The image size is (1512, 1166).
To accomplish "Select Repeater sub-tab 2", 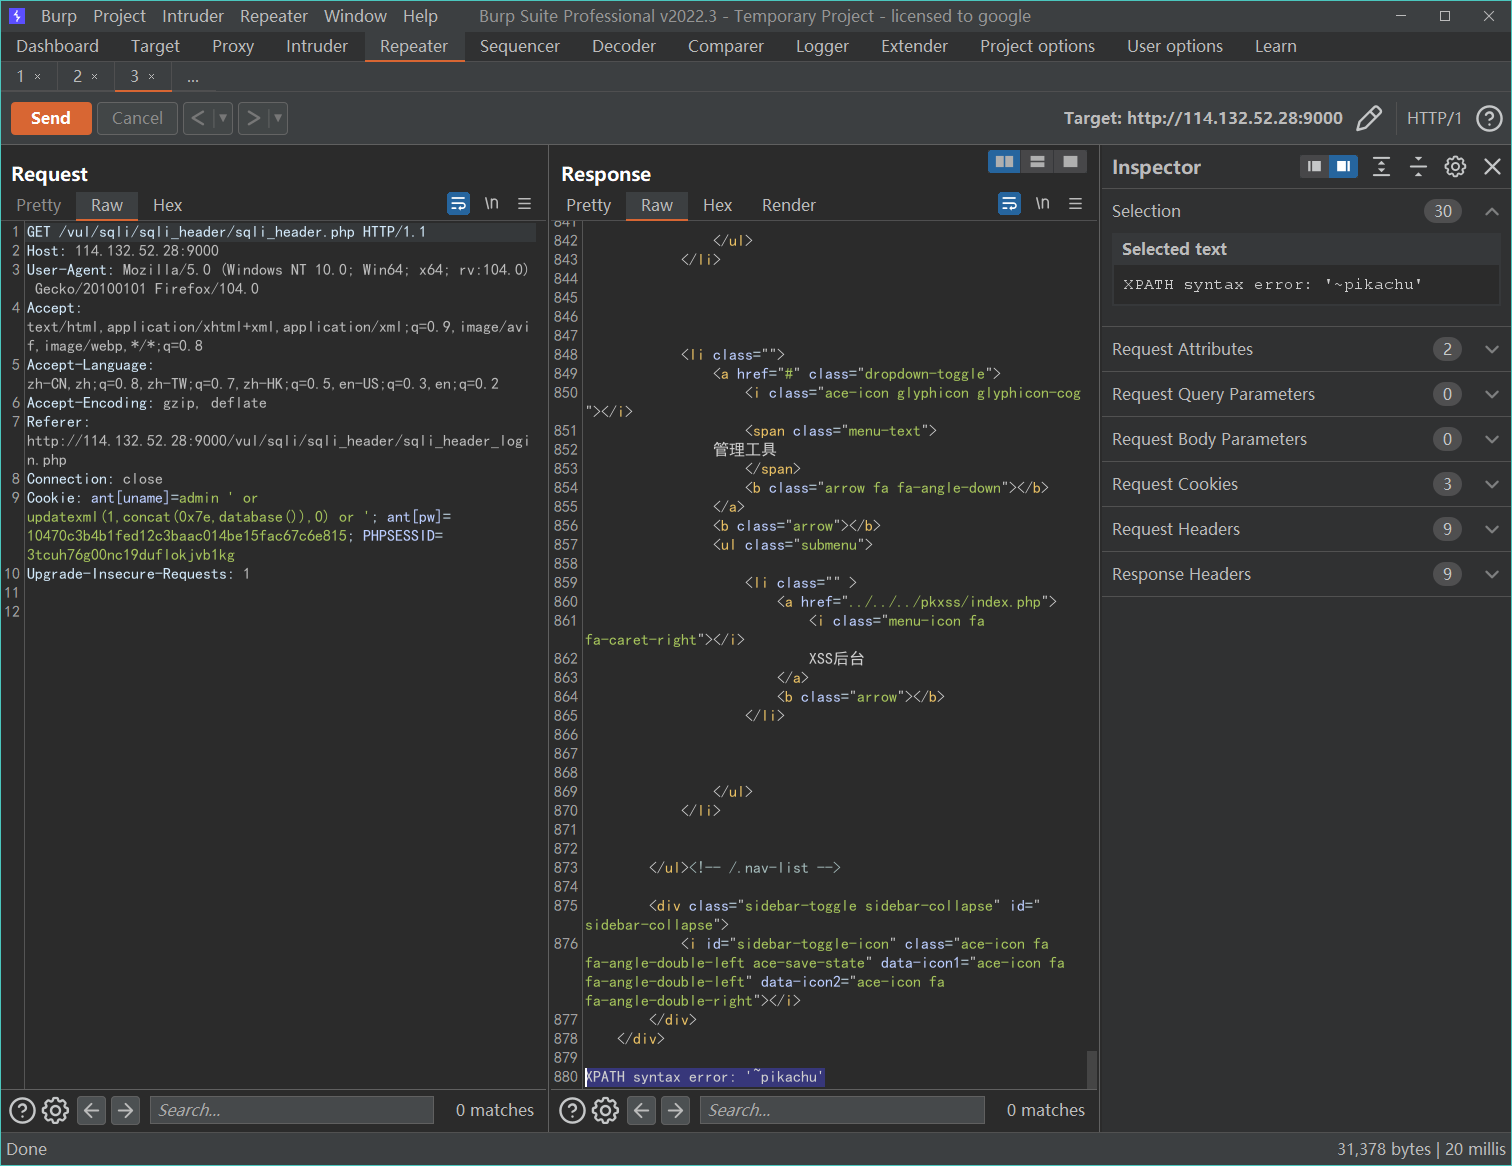I will 77,76.
